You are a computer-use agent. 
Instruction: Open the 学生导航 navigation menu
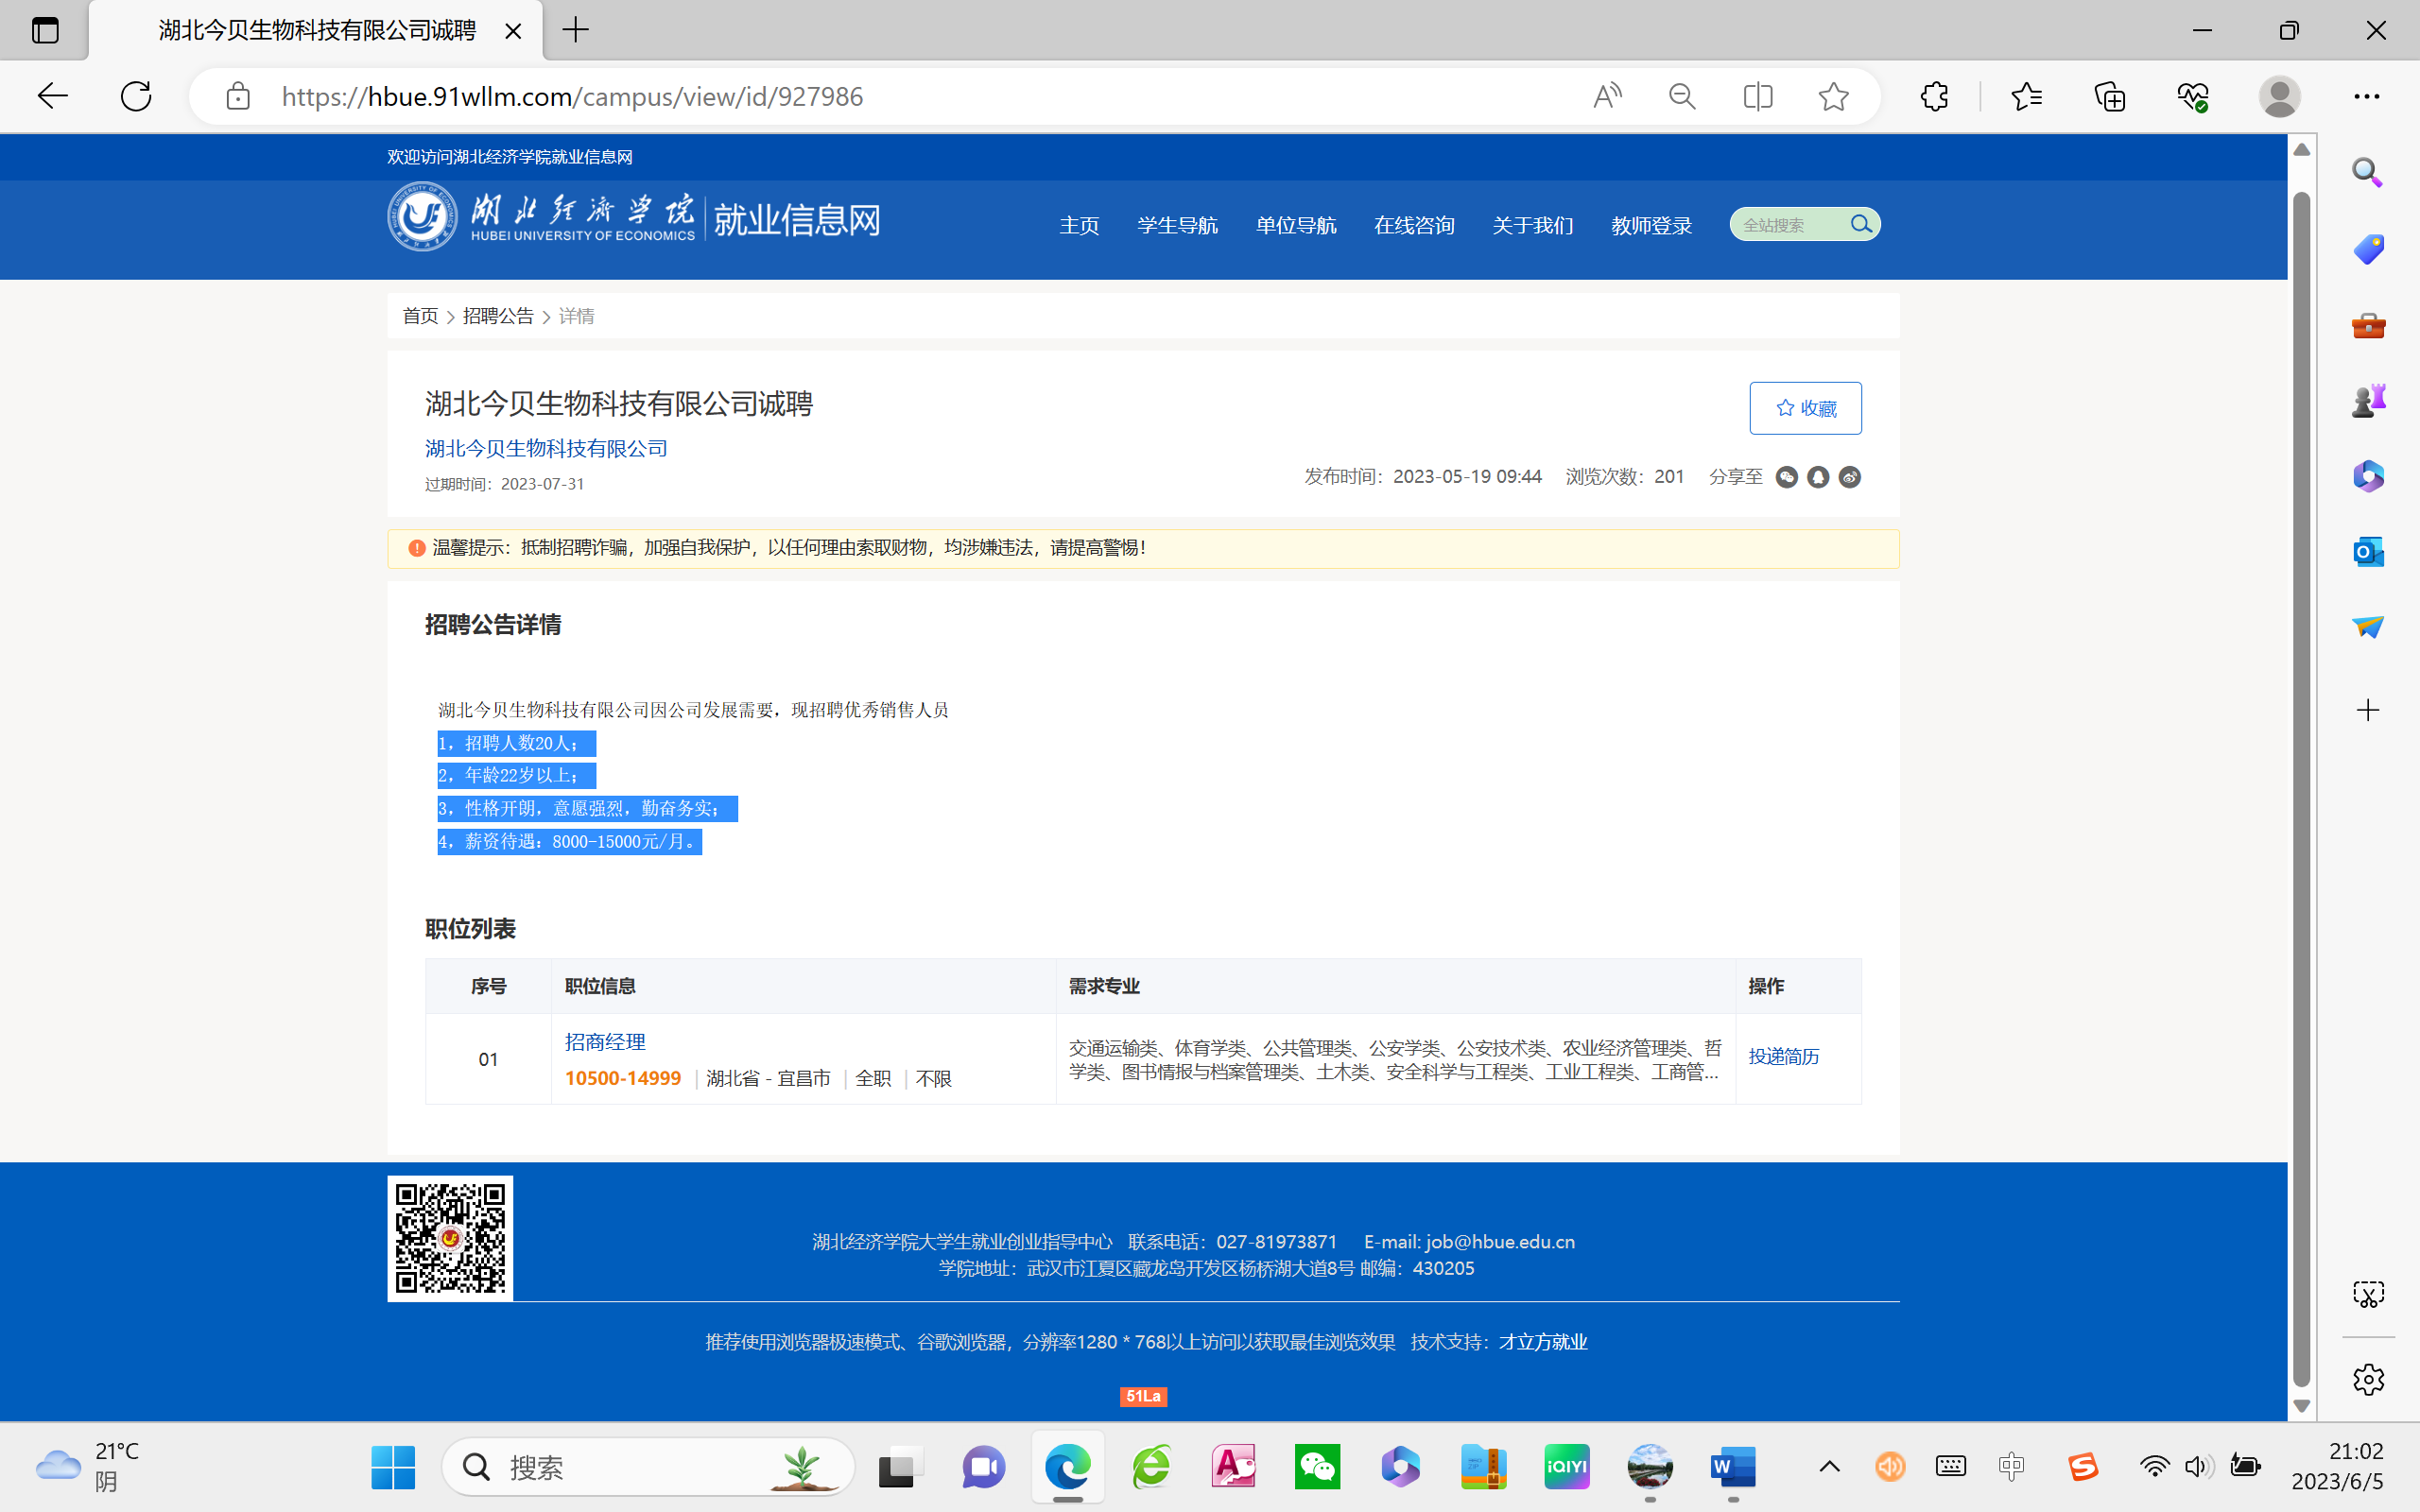[x=1177, y=225]
